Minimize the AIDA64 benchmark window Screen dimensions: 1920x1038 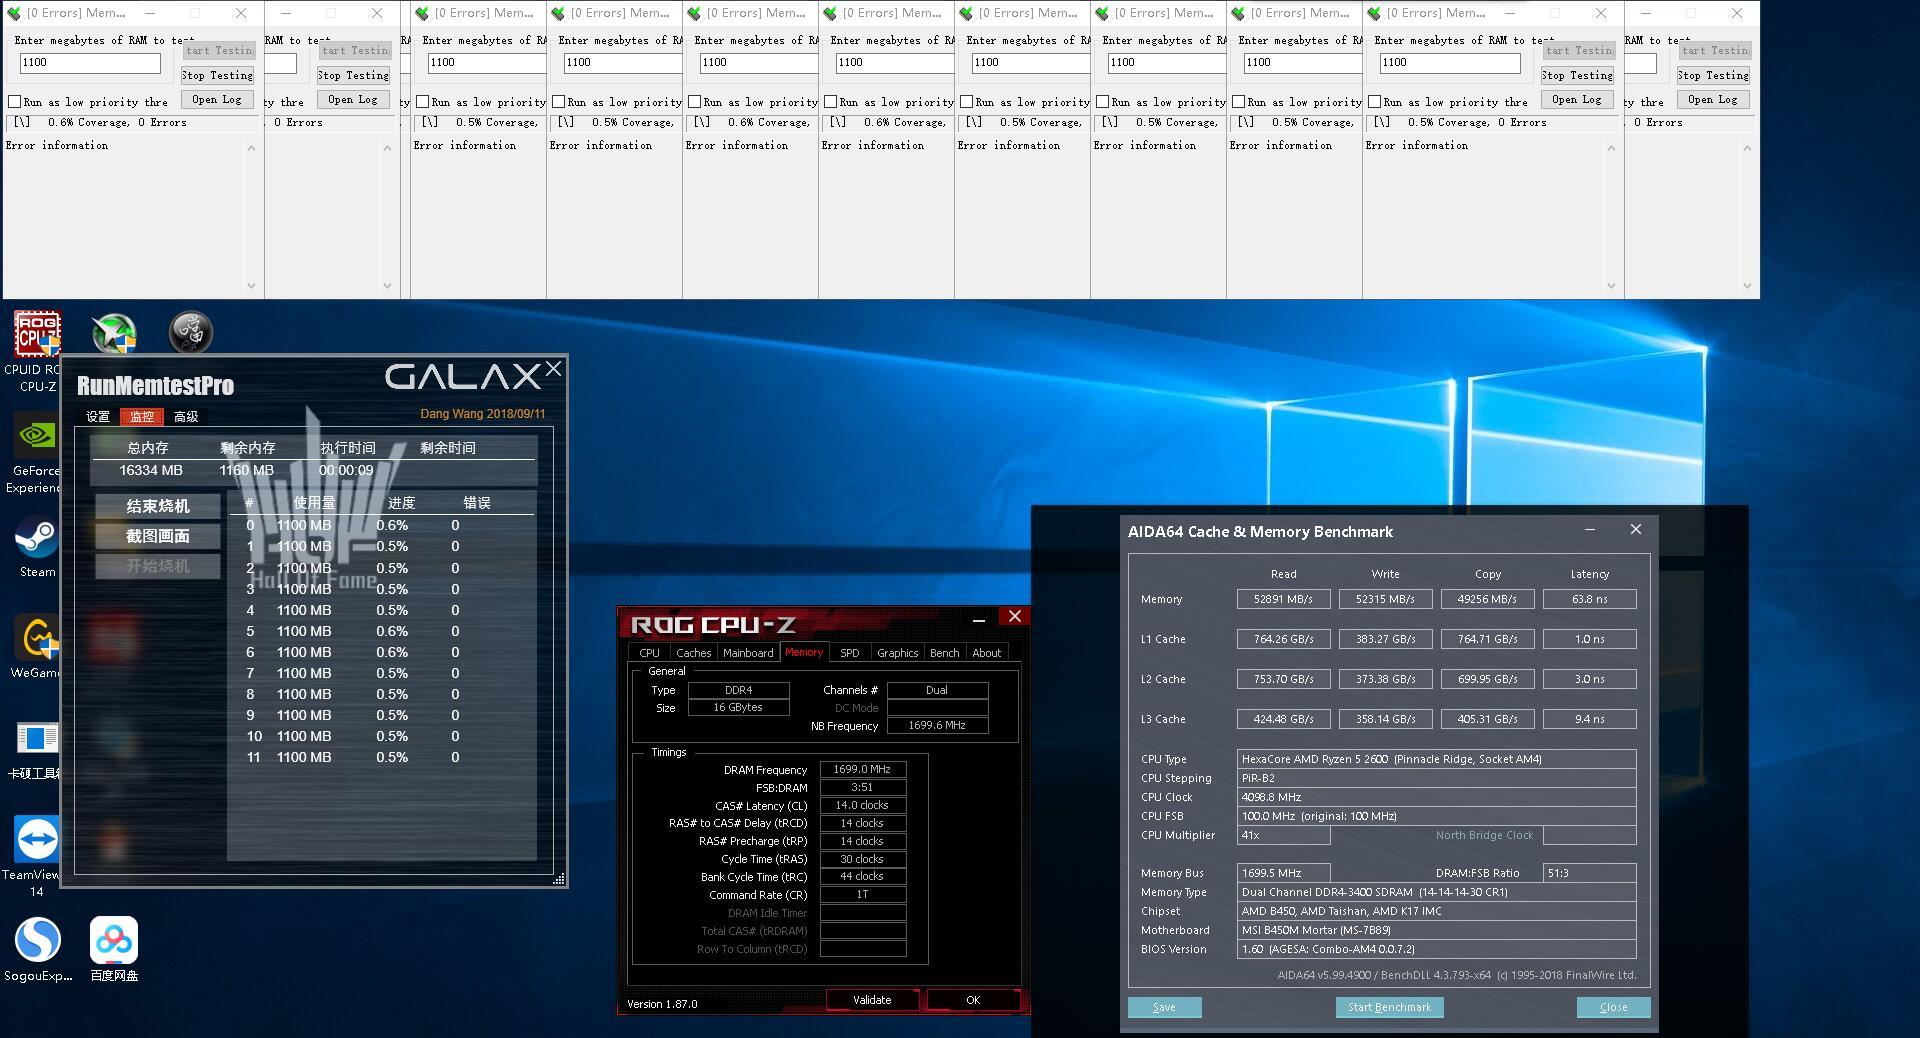(1590, 530)
